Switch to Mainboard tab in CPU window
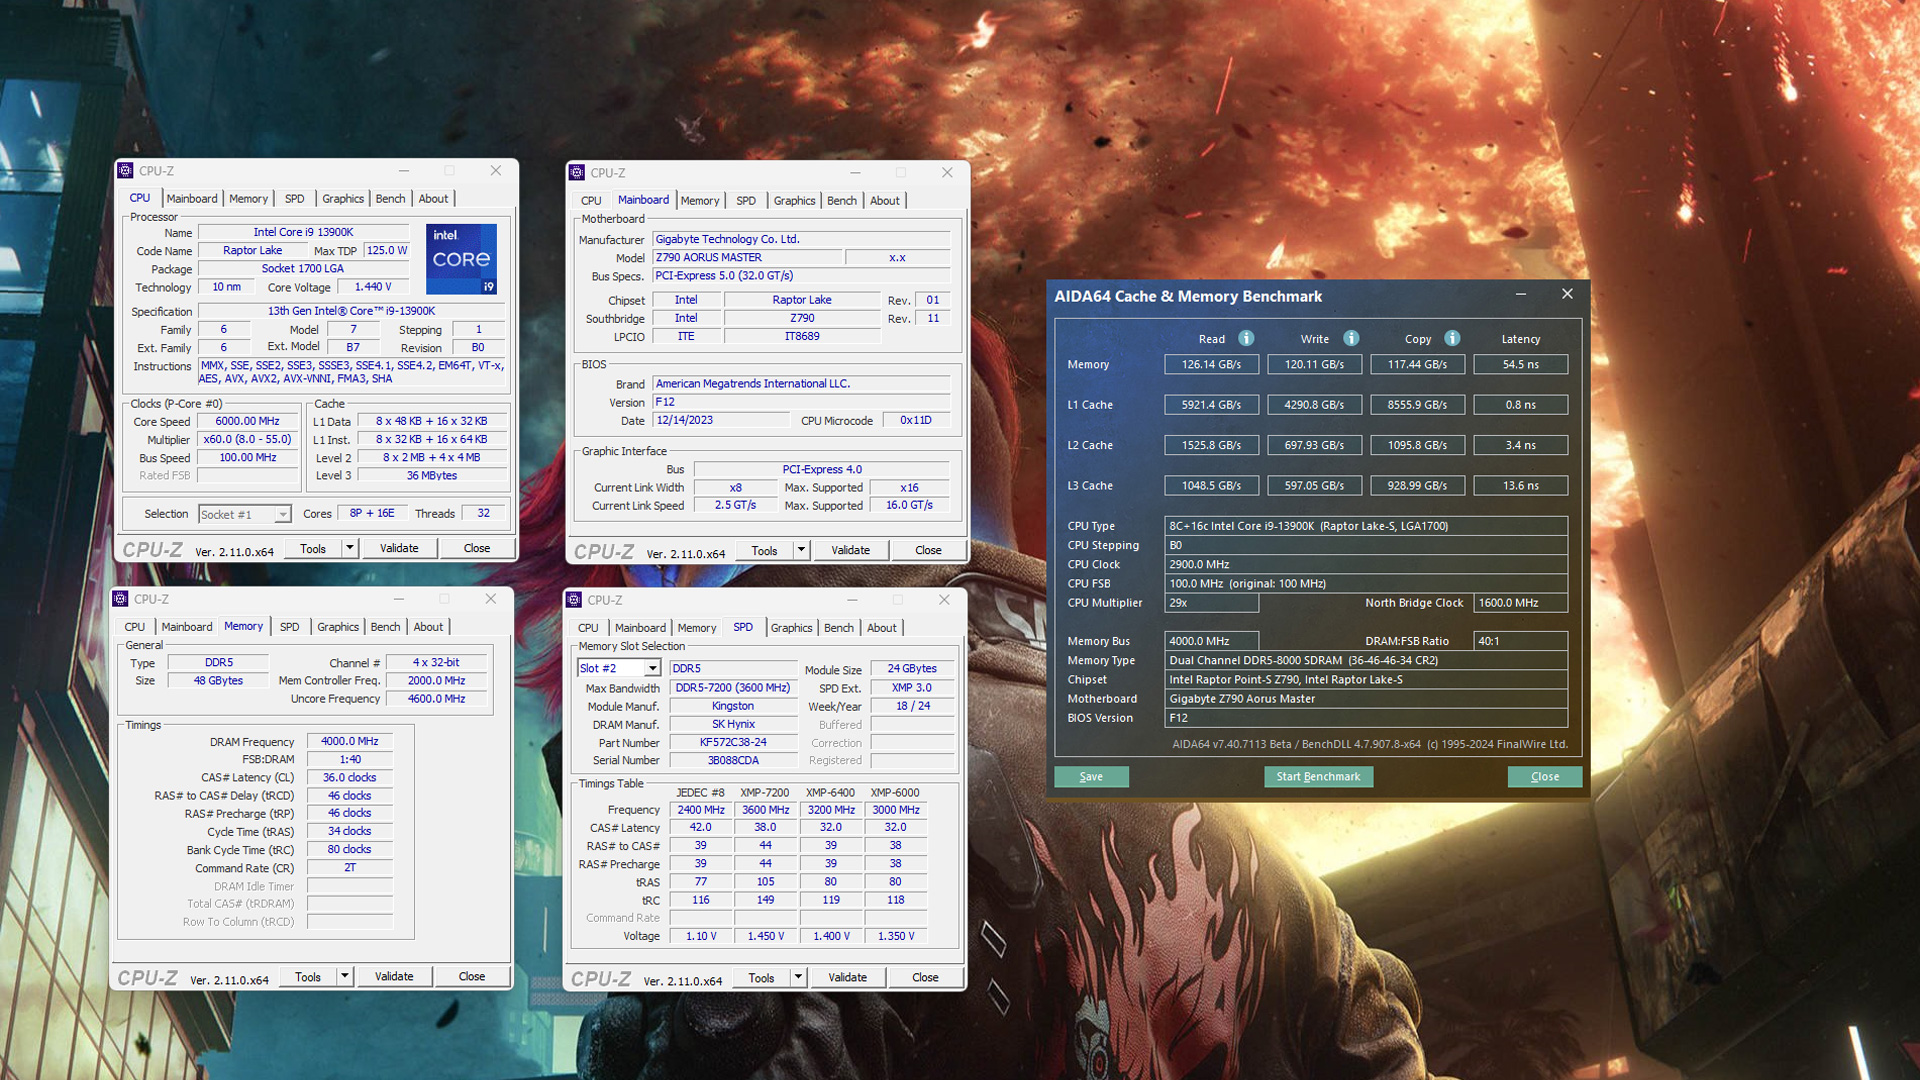Screen dimensions: 1920x1080 (191, 199)
